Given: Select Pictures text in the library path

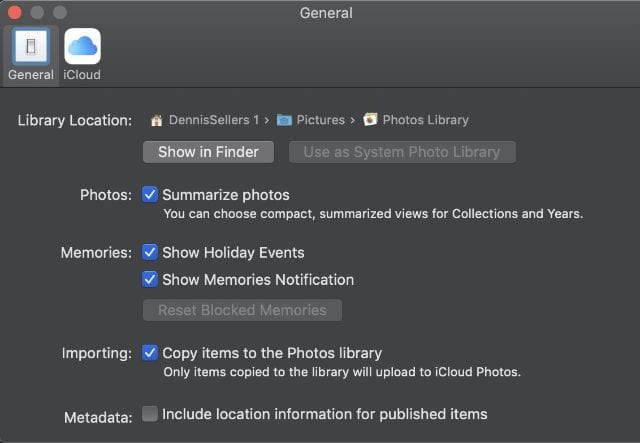Looking at the screenshot, I should (320, 120).
